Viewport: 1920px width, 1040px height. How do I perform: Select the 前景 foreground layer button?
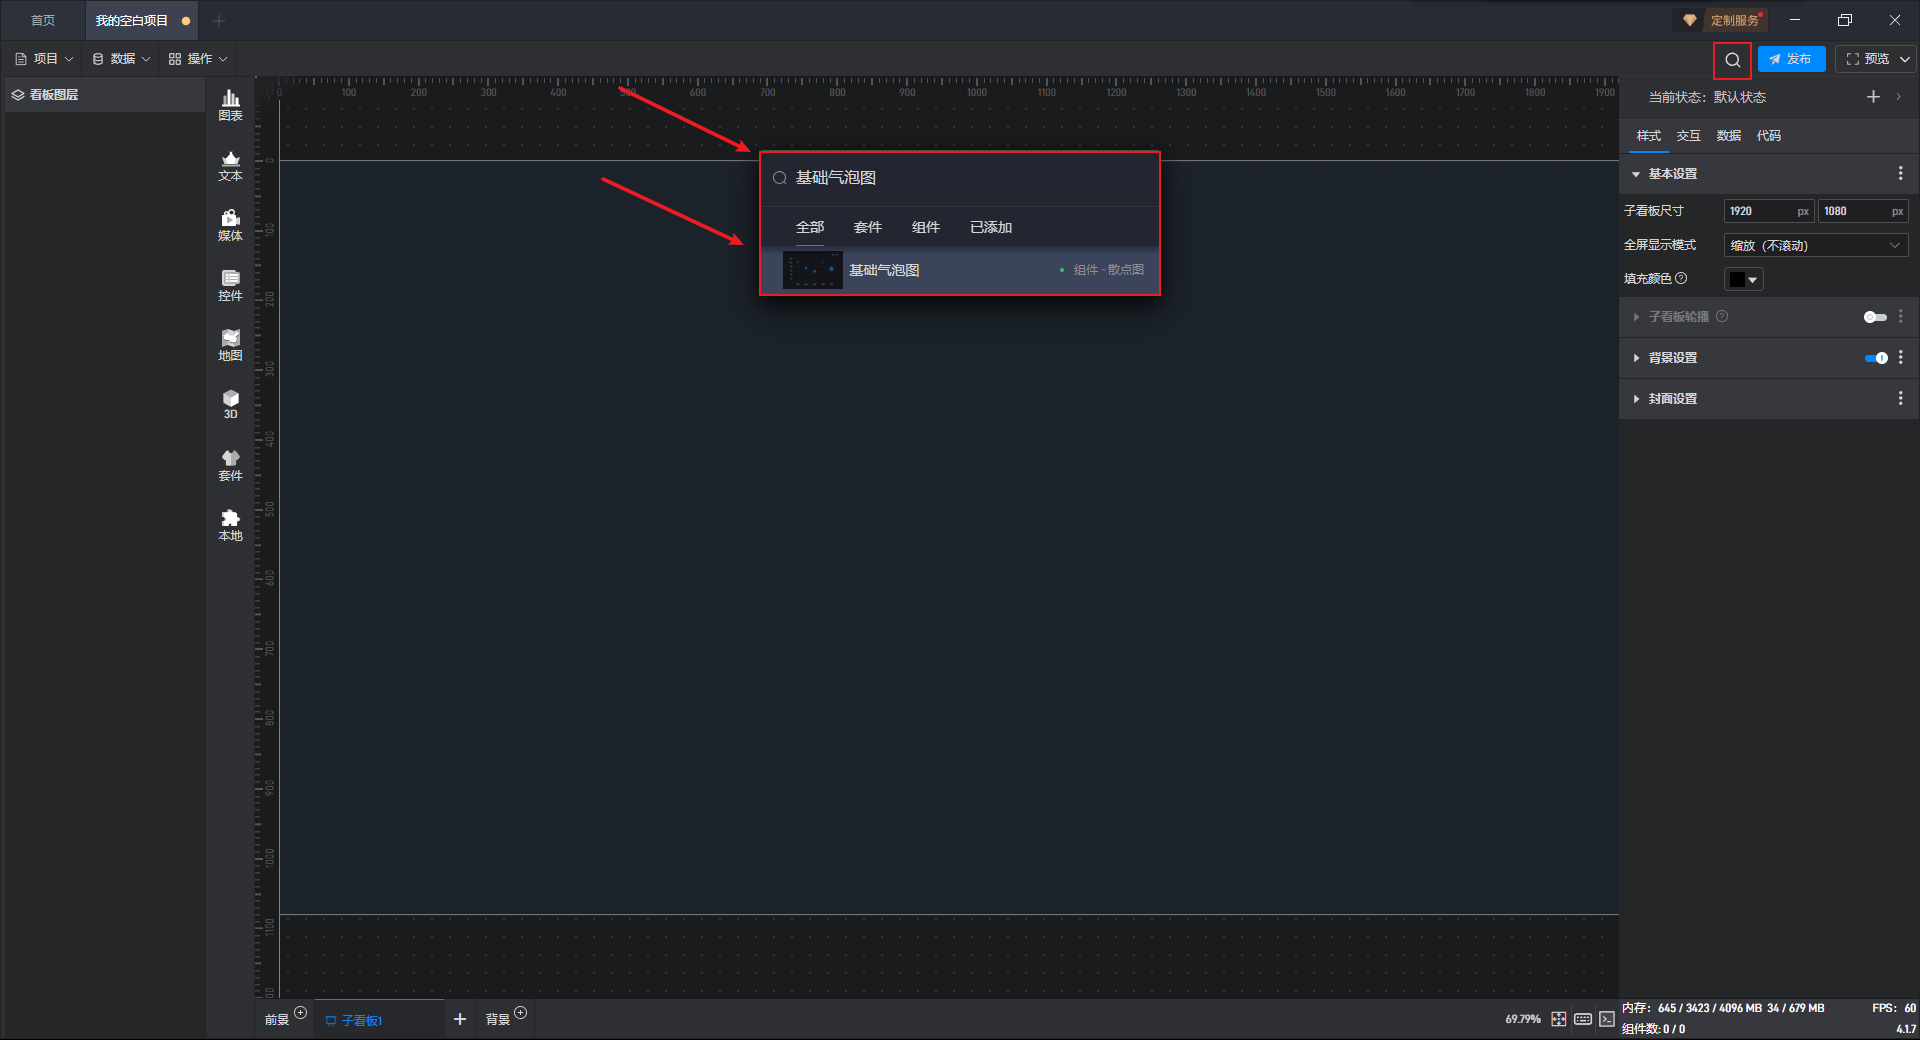click(x=277, y=1020)
